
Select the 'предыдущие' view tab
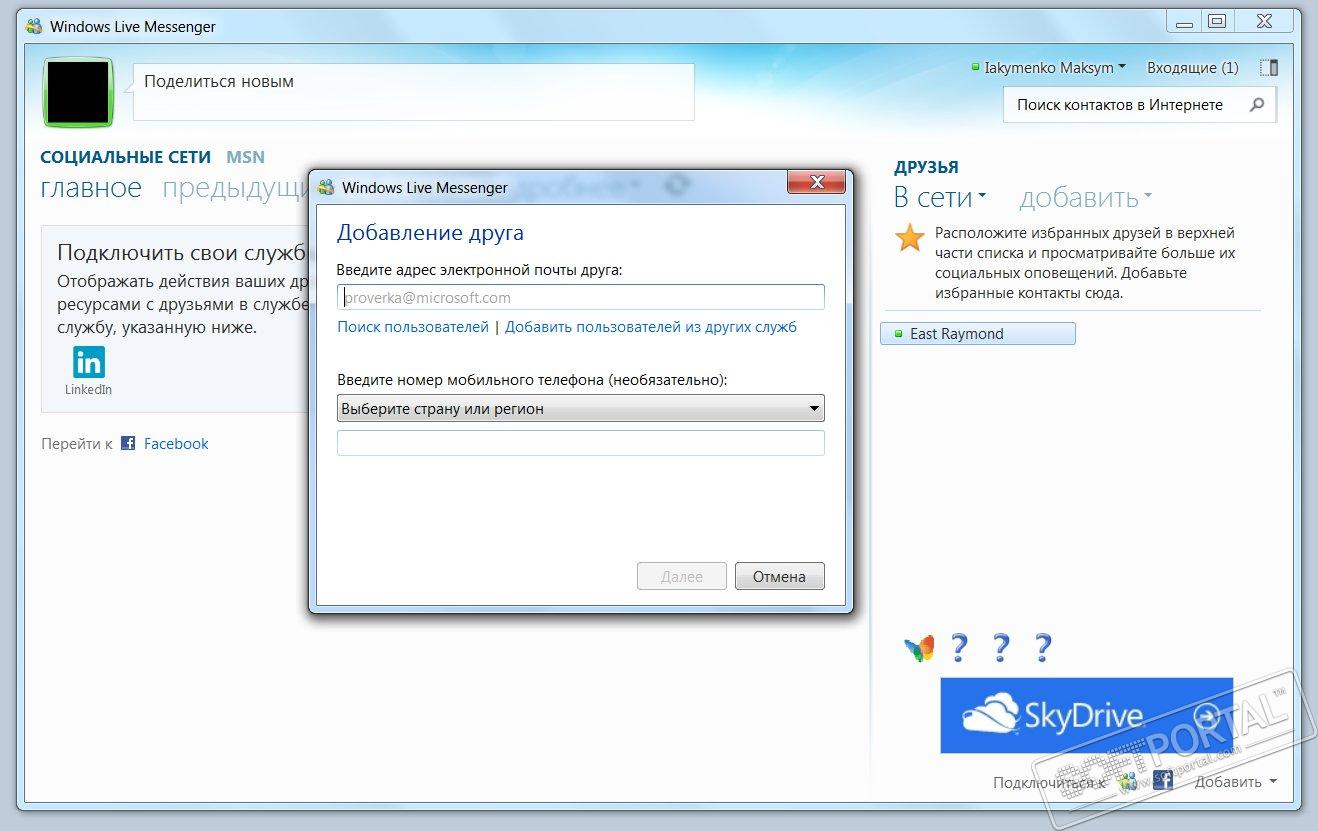tap(235, 188)
